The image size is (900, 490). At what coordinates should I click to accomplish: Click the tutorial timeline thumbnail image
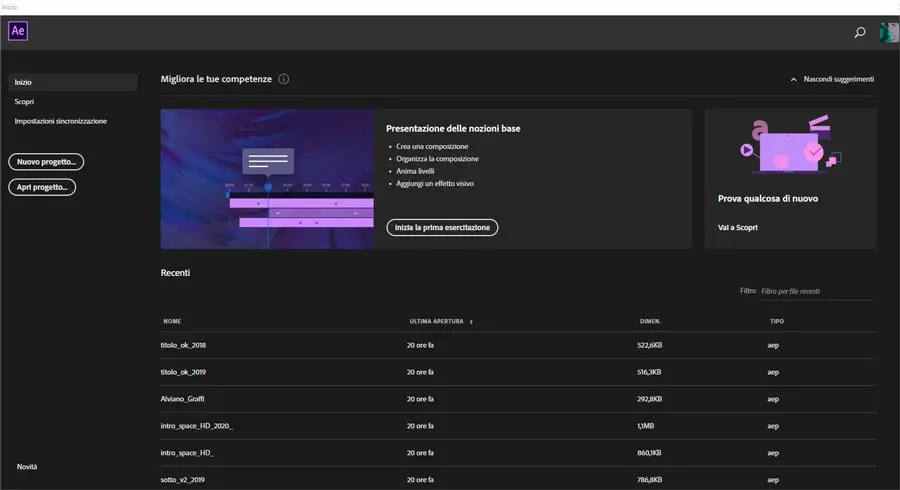[x=267, y=179]
